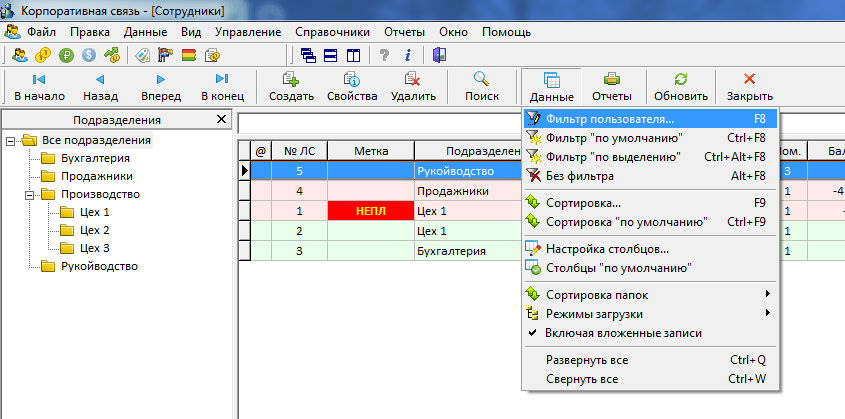The image size is (845, 419).
Task: Click the Данные toolbar button
Action: pyautogui.click(x=551, y=87)
